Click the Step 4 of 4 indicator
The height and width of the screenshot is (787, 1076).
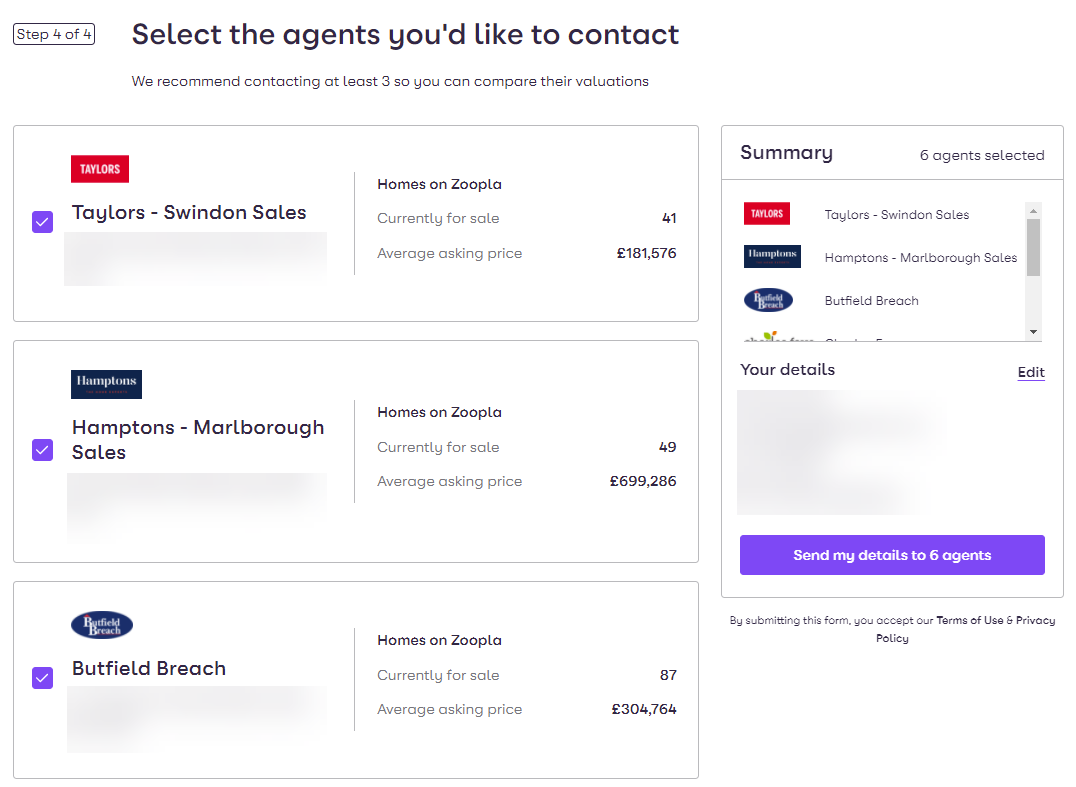pos(54,34)
